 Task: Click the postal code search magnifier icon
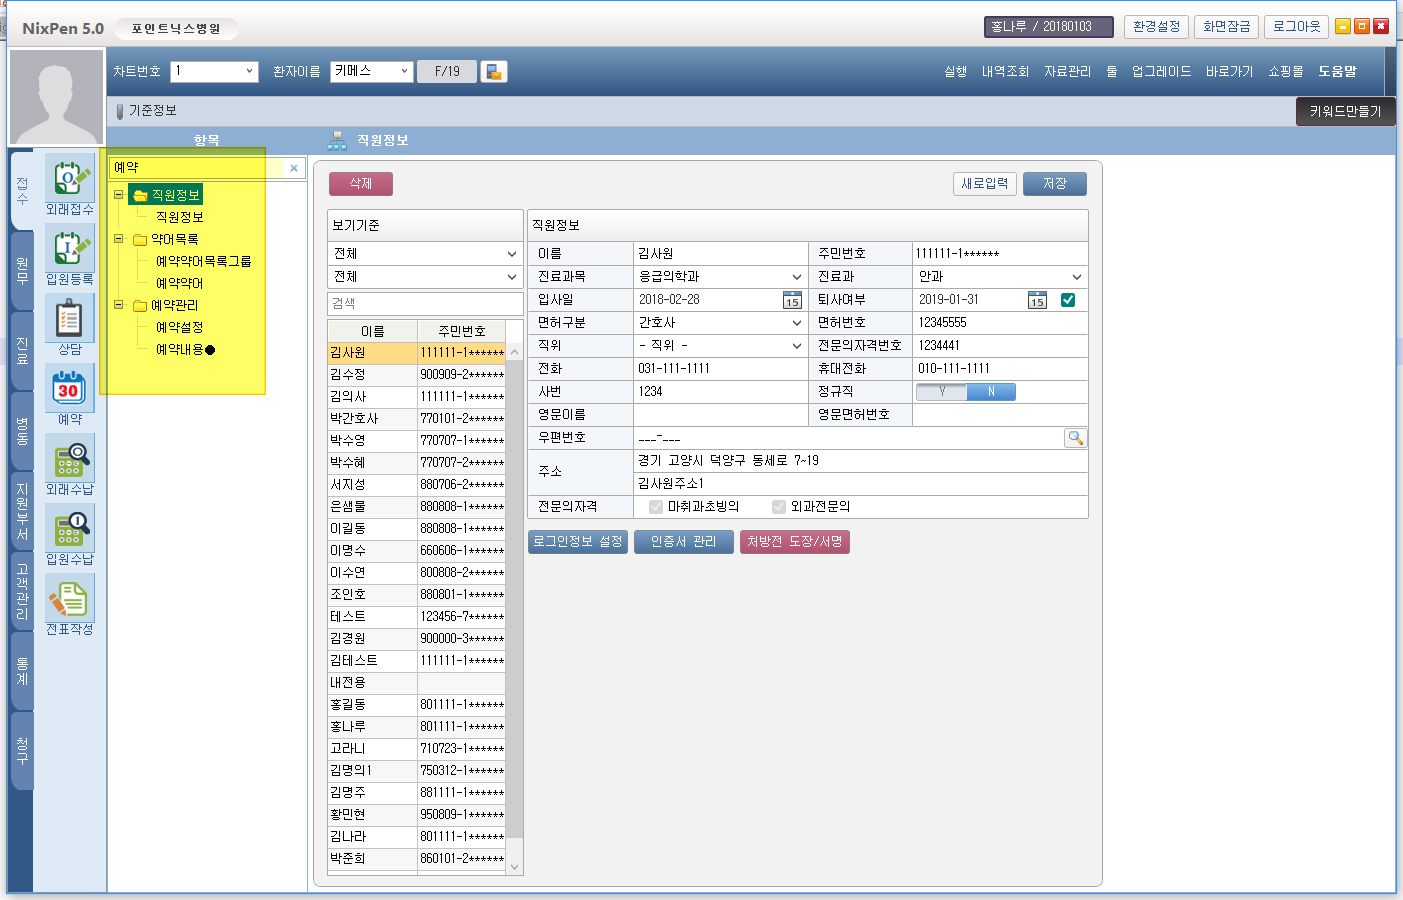(1075, 438)
